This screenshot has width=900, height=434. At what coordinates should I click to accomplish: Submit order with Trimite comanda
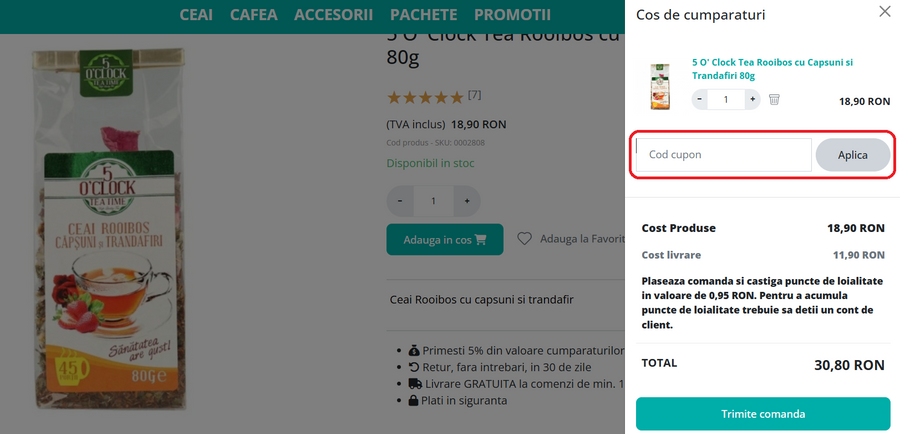[x=763, y=414]
